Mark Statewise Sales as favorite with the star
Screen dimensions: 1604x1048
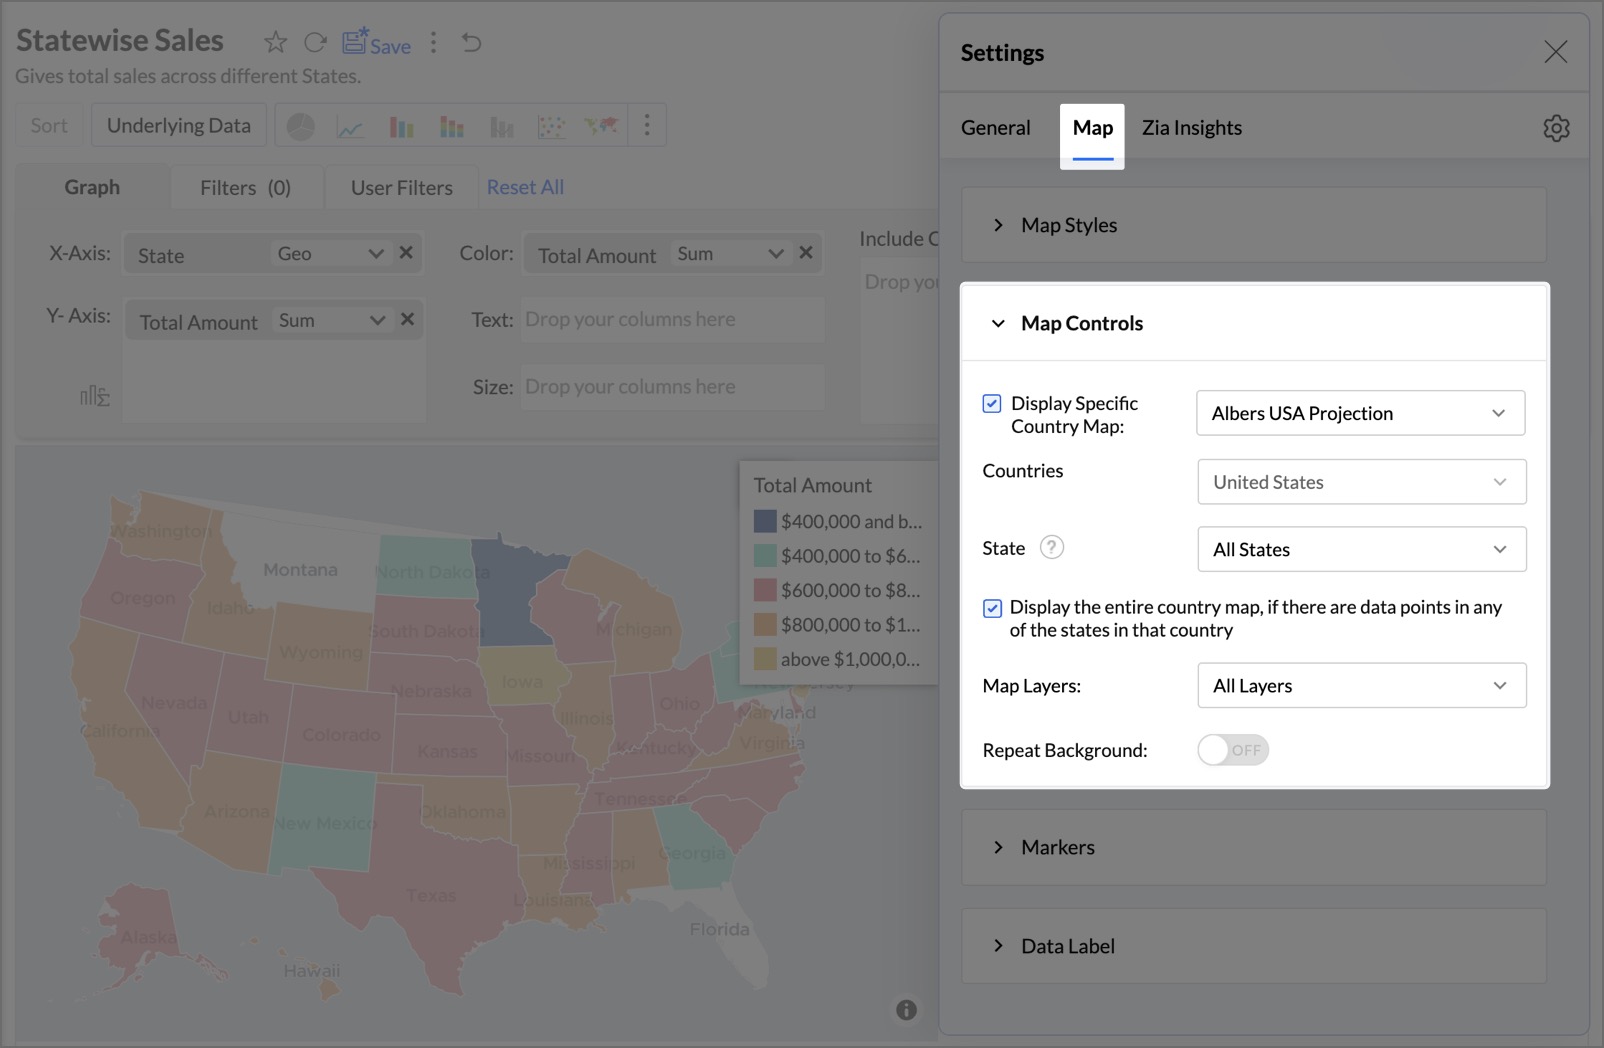click(x=275, y=42)
